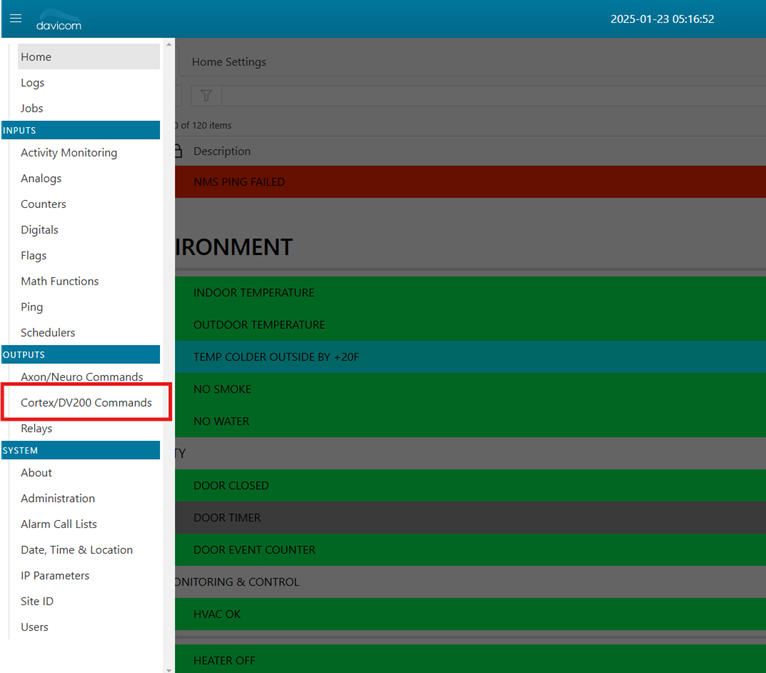The width and height of the screenshot is (766, 673).
Task: Click the filter text input field
Action: pos(490,96)
